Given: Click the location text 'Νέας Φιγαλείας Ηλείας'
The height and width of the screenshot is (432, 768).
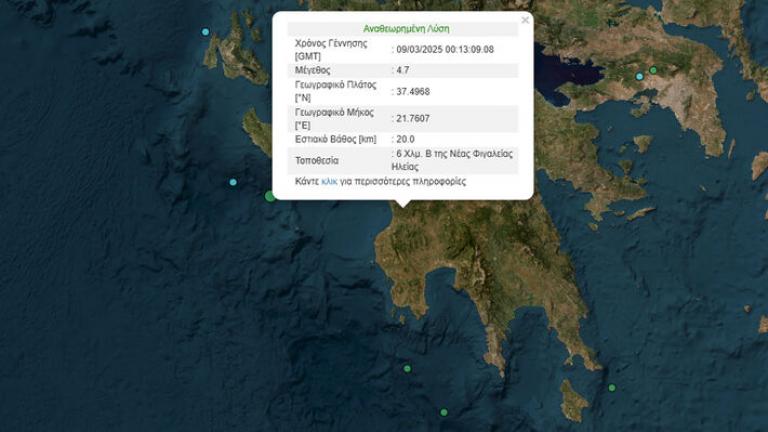Looking at the screenshot, I should 457,160.
